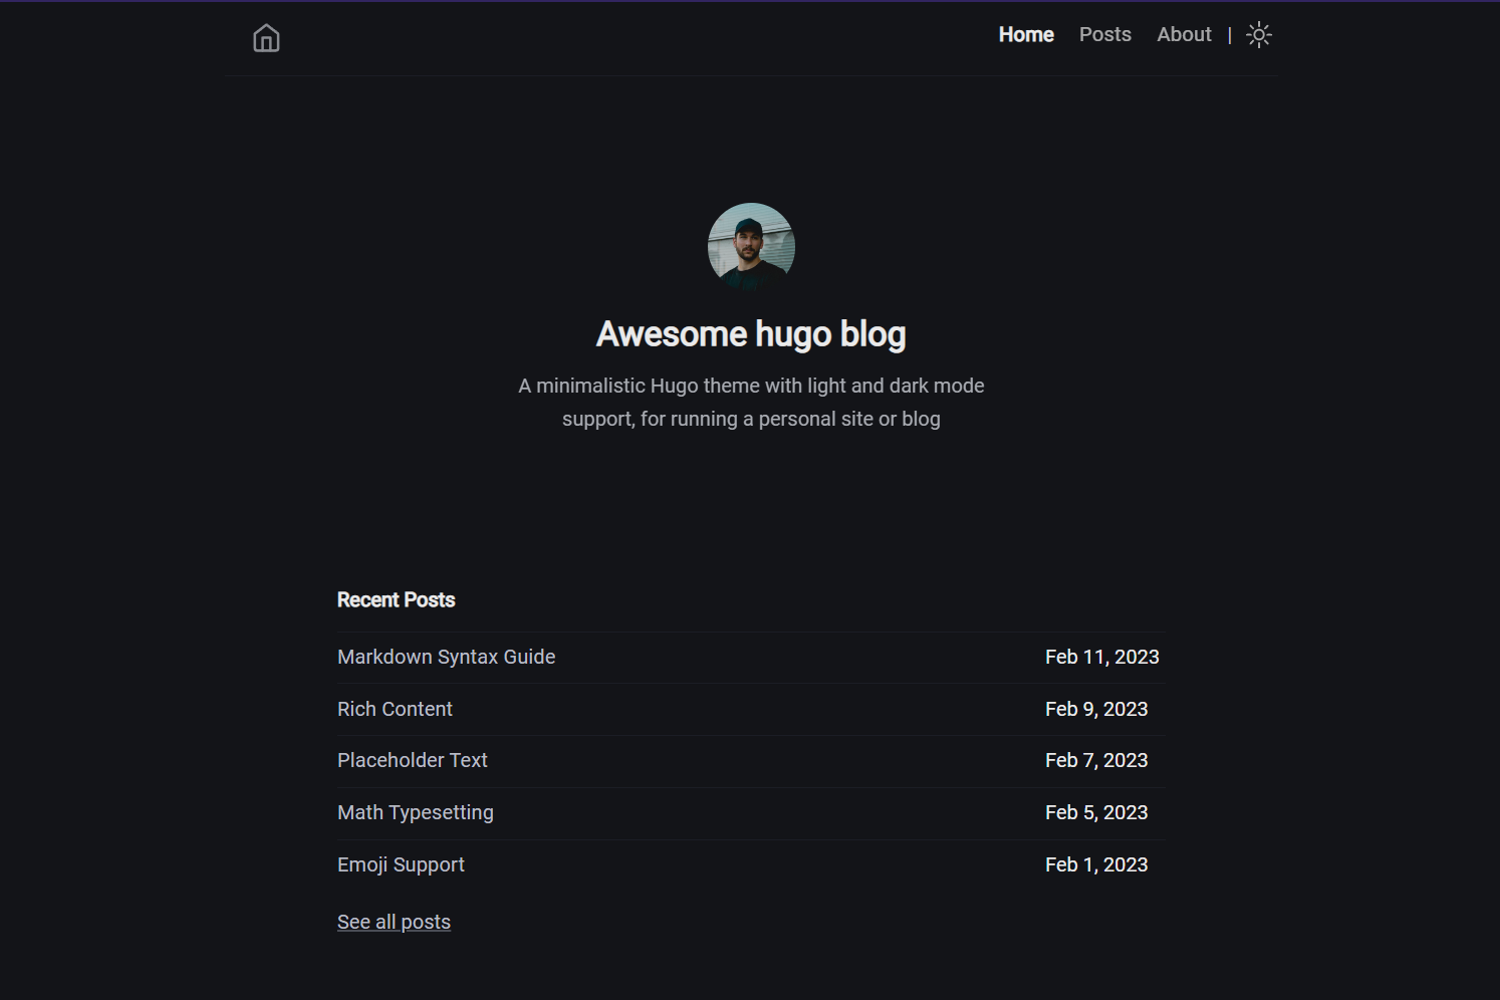Click the "Recent Posts" heading
This screenshot has height=1000, width=1500.
(x=396, y=599)
